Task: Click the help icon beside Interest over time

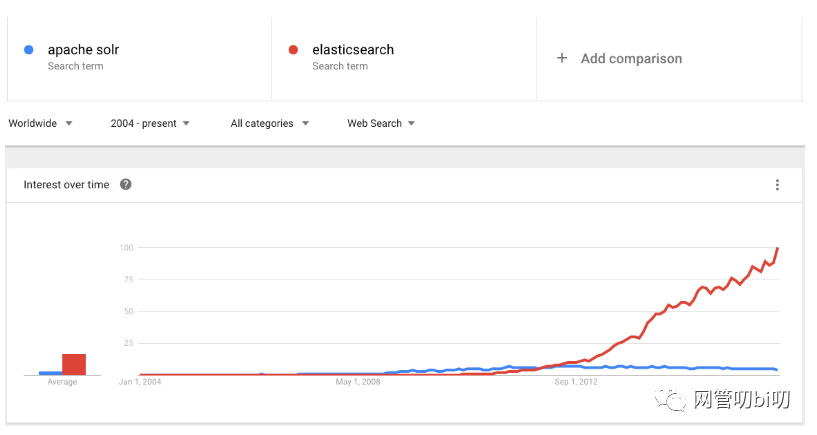Action: [126, 185]
